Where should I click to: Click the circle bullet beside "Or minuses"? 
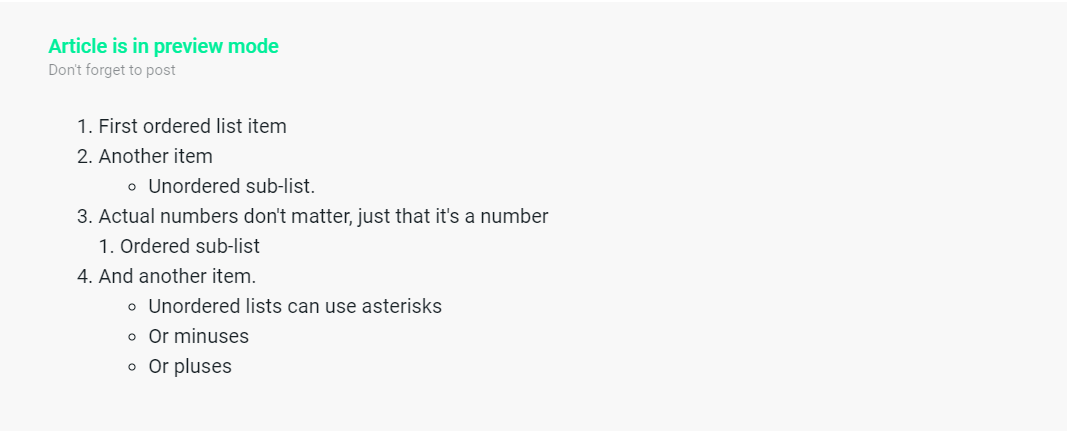(132, 337)
